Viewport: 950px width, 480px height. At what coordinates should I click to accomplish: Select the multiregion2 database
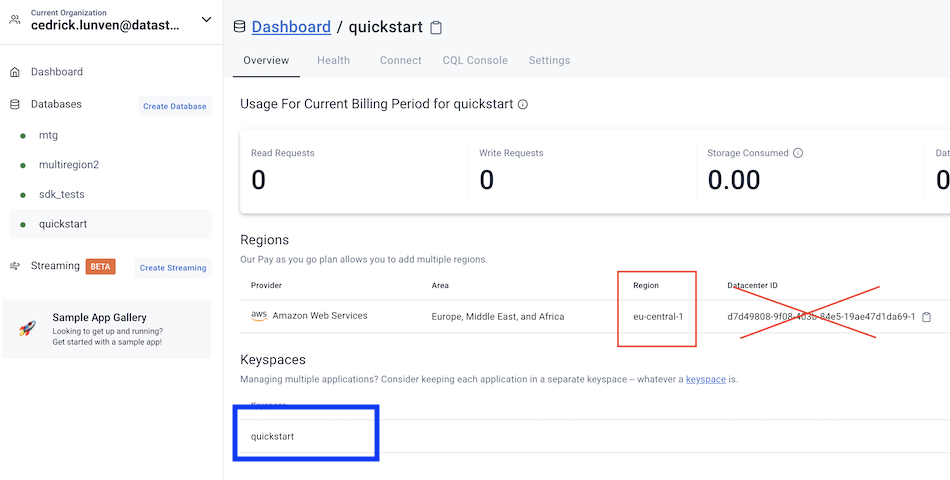pyautogui.click(x=68, y=165)
